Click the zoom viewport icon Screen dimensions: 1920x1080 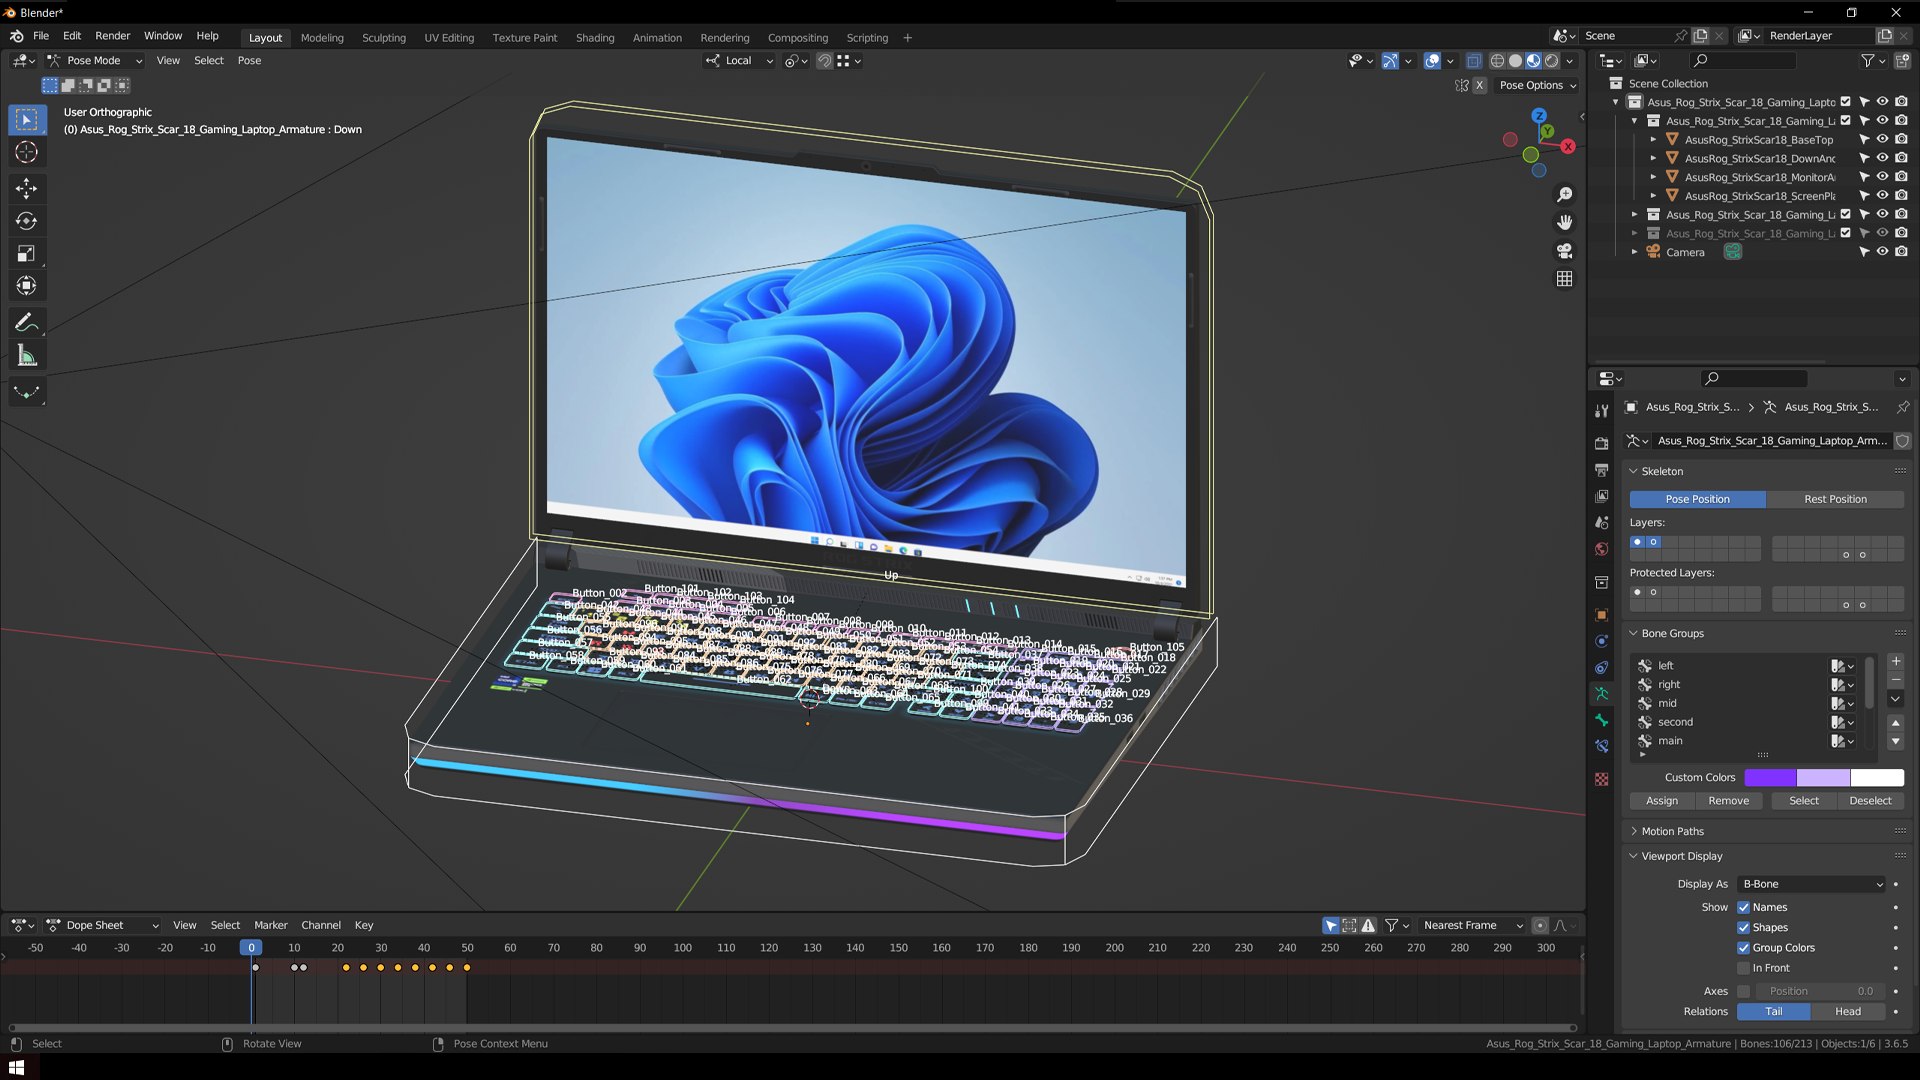point(1565,195)
